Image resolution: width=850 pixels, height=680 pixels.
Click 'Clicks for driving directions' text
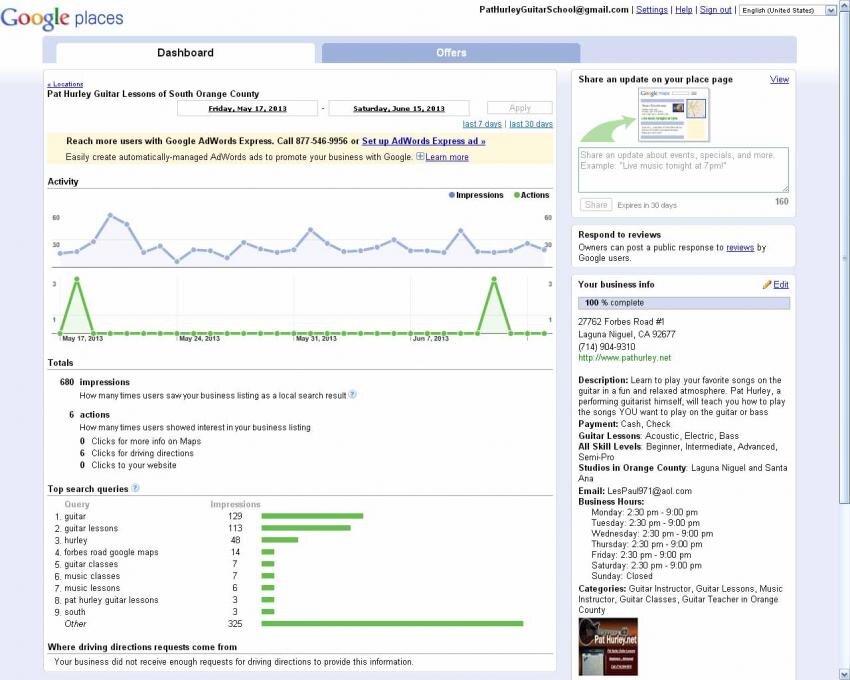(143, 453)
